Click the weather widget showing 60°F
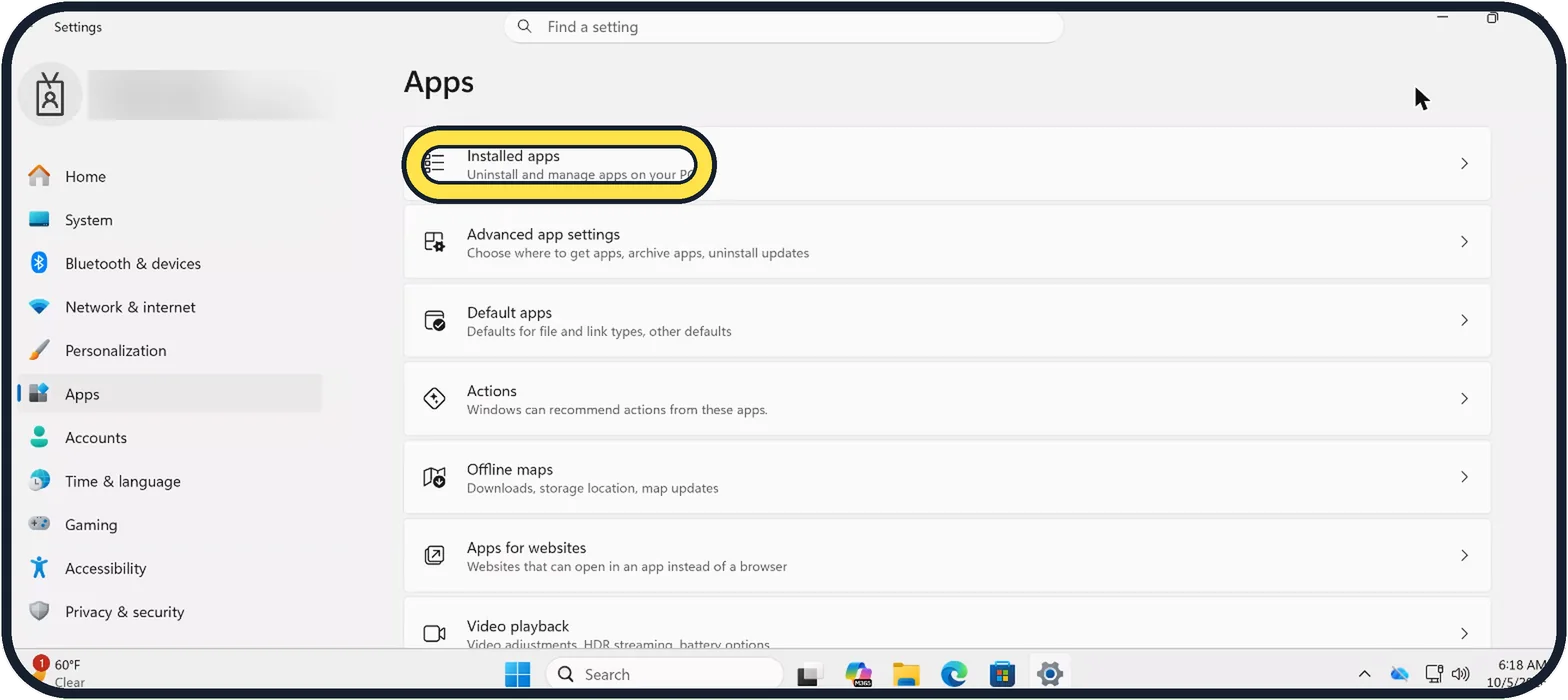The width and height of the screenshot is (1568, 700). (60, 673)
